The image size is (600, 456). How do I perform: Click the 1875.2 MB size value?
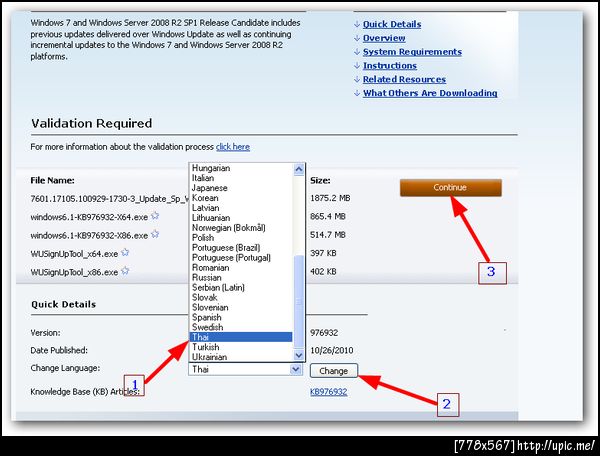click(330, 198)
